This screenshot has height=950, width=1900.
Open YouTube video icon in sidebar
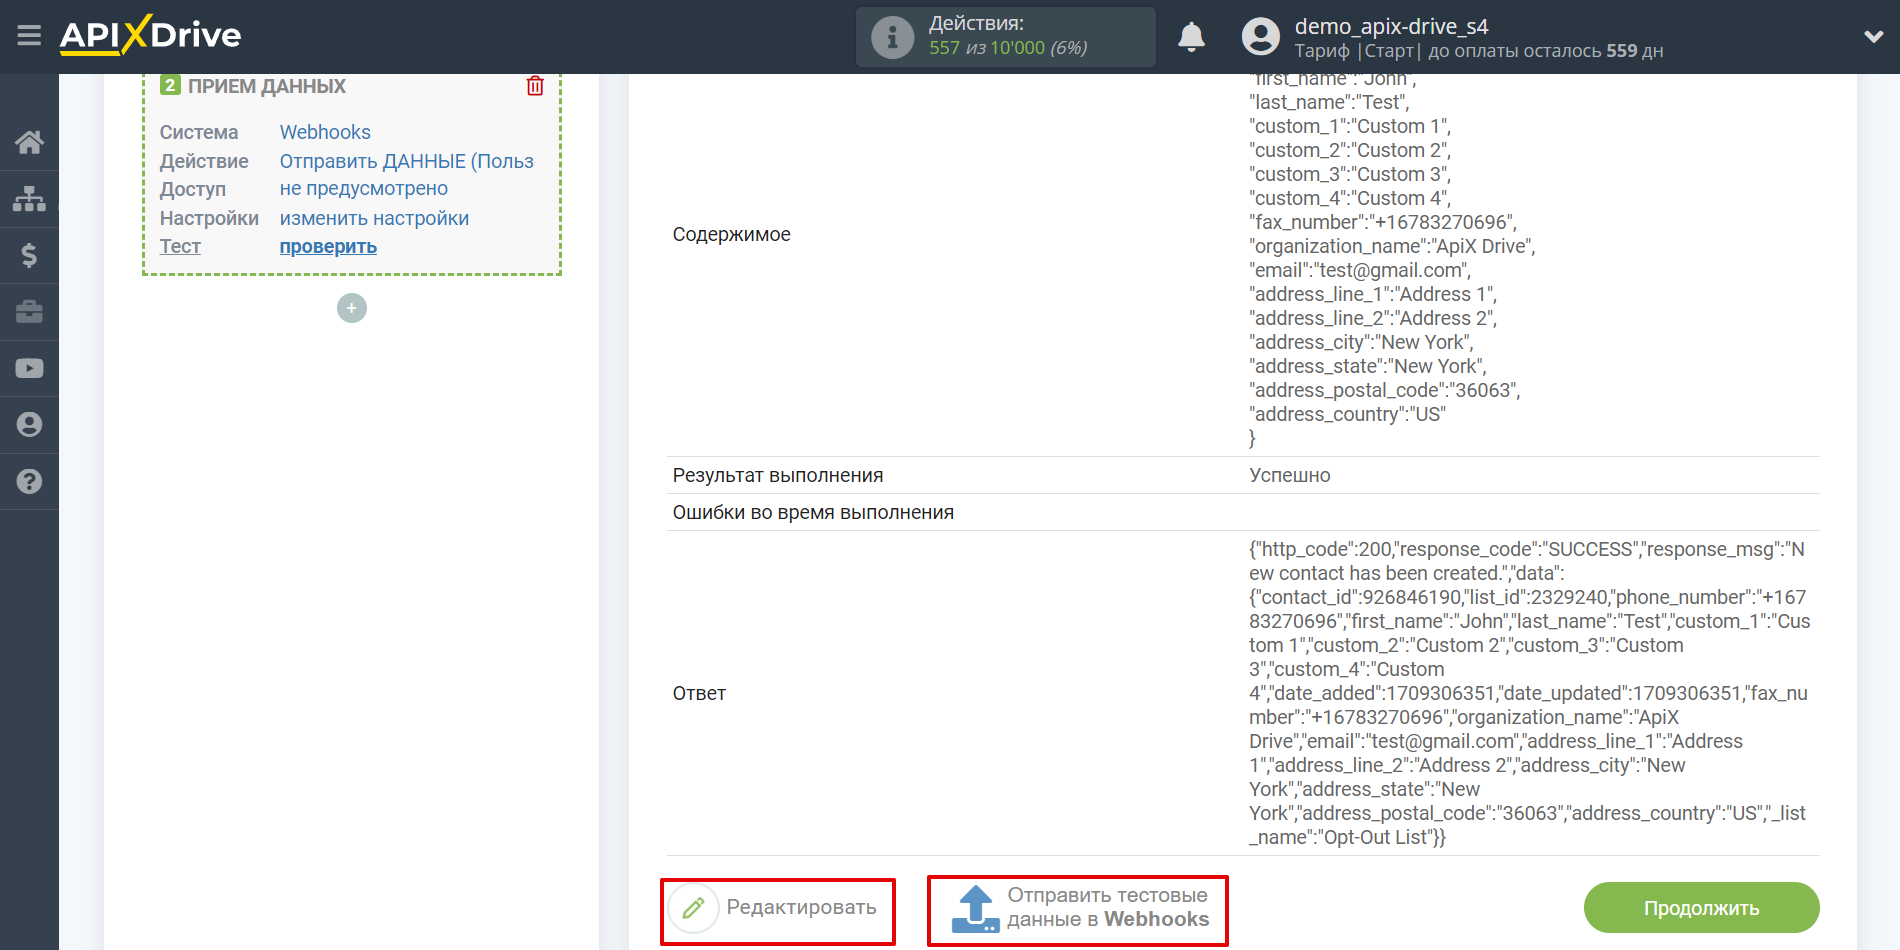[29, 368]
